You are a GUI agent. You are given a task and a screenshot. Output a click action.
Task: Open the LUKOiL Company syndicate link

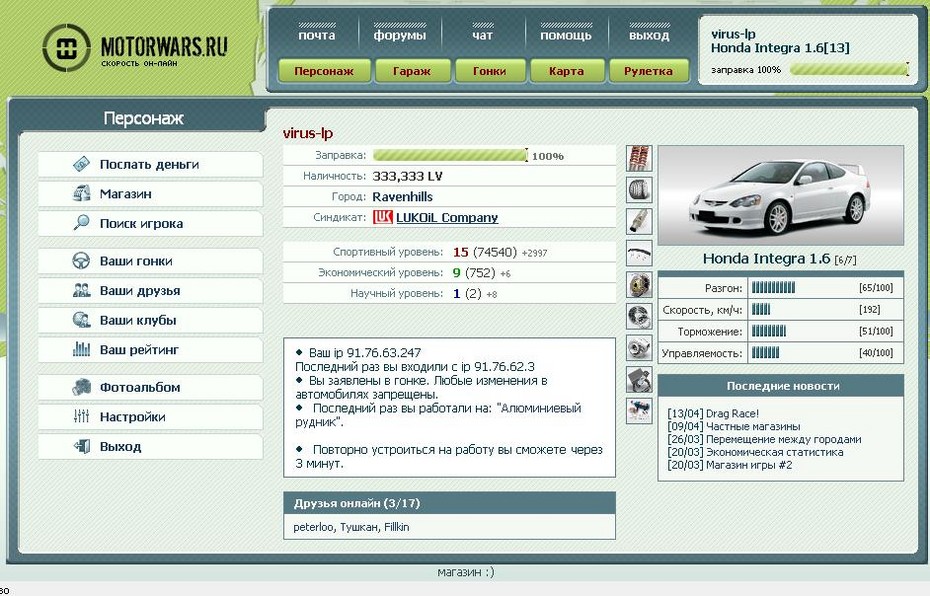(447, 218)
